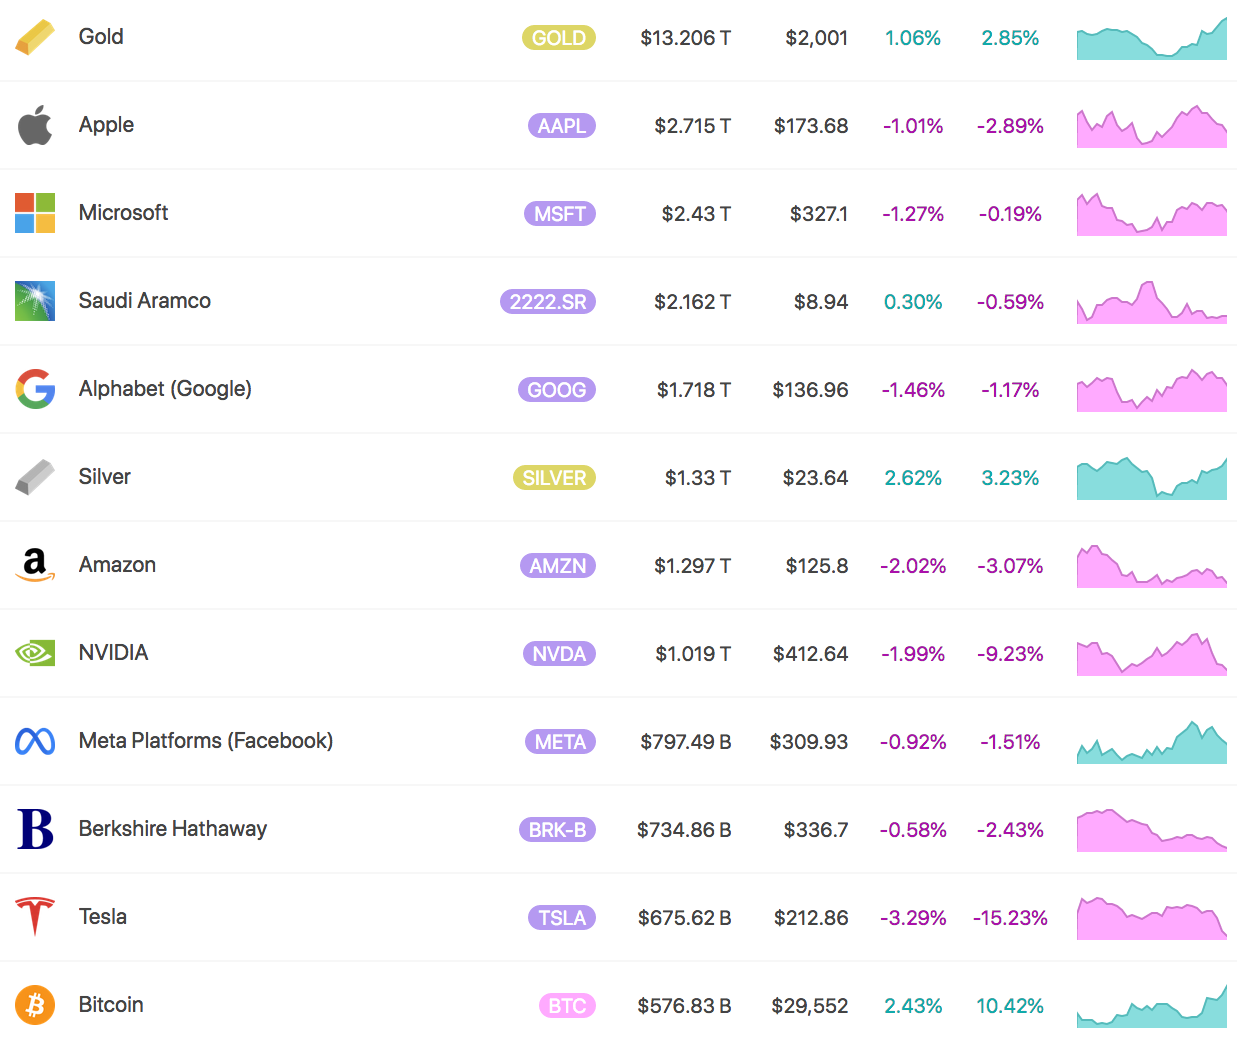Click the Amazon logo icon

click(35, 565)
